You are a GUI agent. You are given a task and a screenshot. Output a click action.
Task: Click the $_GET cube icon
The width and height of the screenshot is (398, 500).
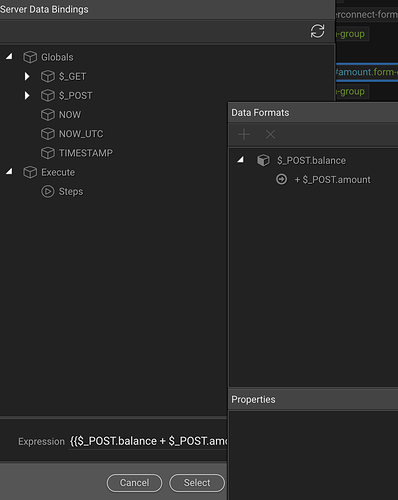[48, 76]
